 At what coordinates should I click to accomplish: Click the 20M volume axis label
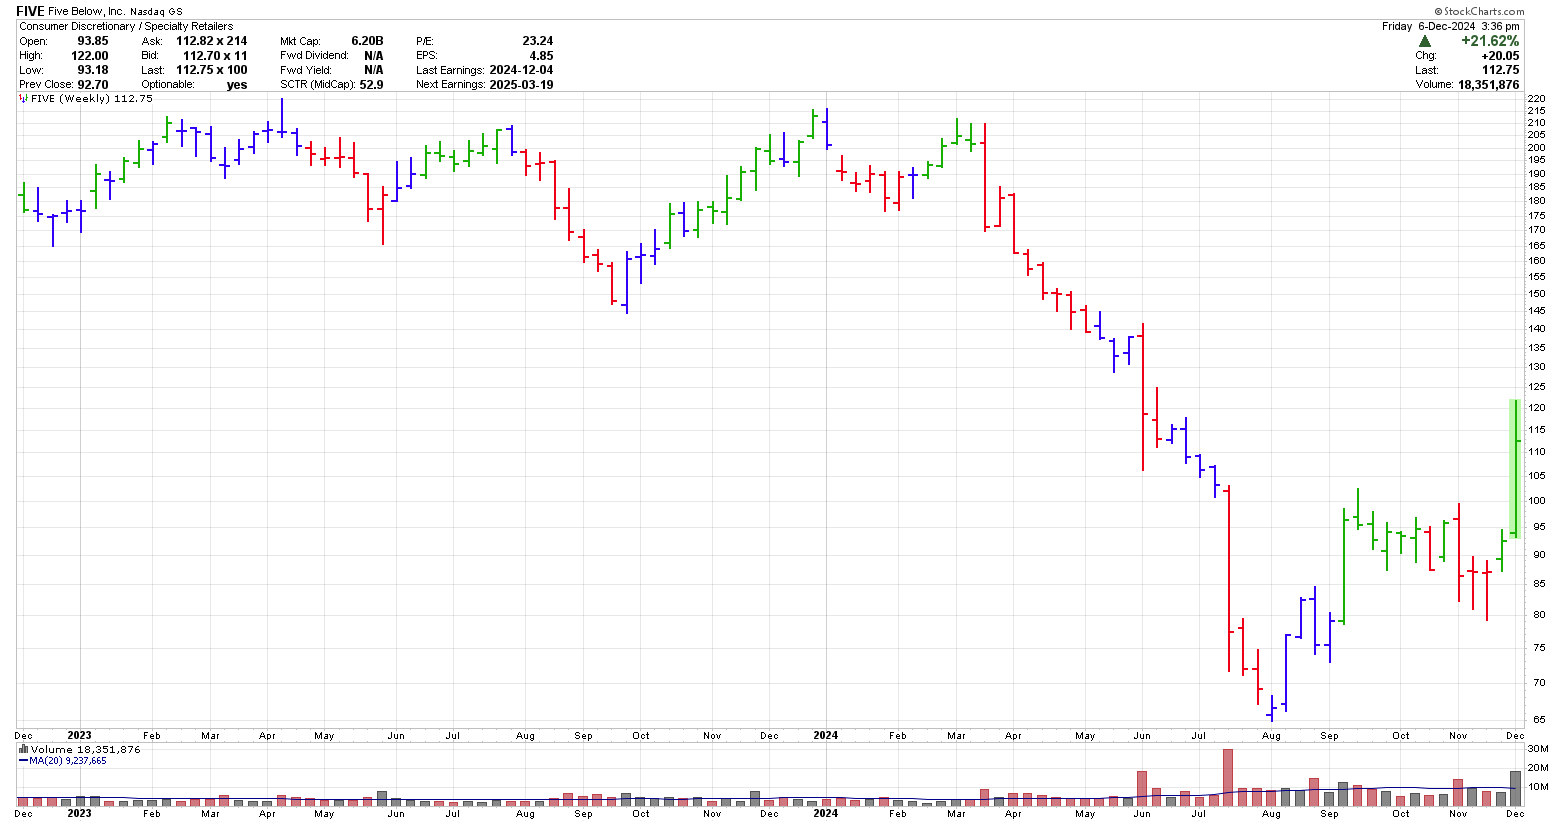(x=1537, y=768)
